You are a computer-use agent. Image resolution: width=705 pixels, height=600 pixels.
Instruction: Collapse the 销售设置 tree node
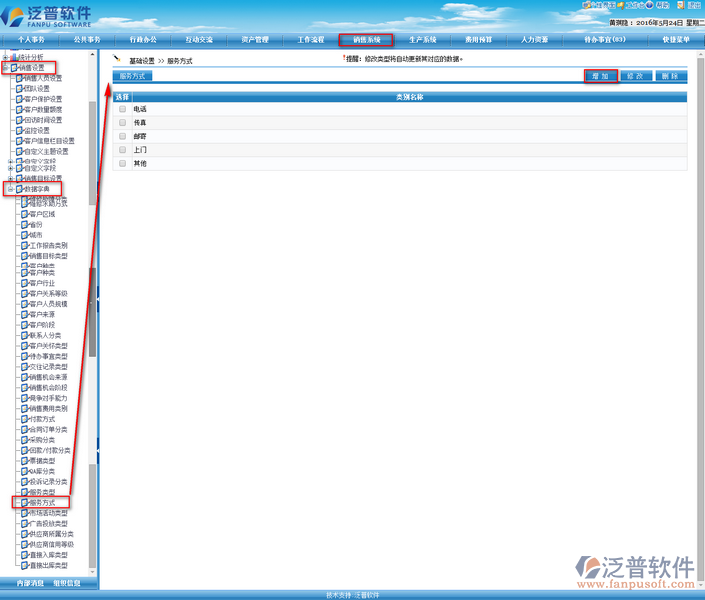tap(5, 68)
